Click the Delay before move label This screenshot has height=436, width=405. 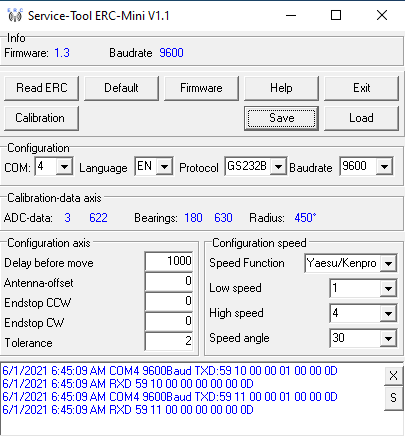(49, 263)
